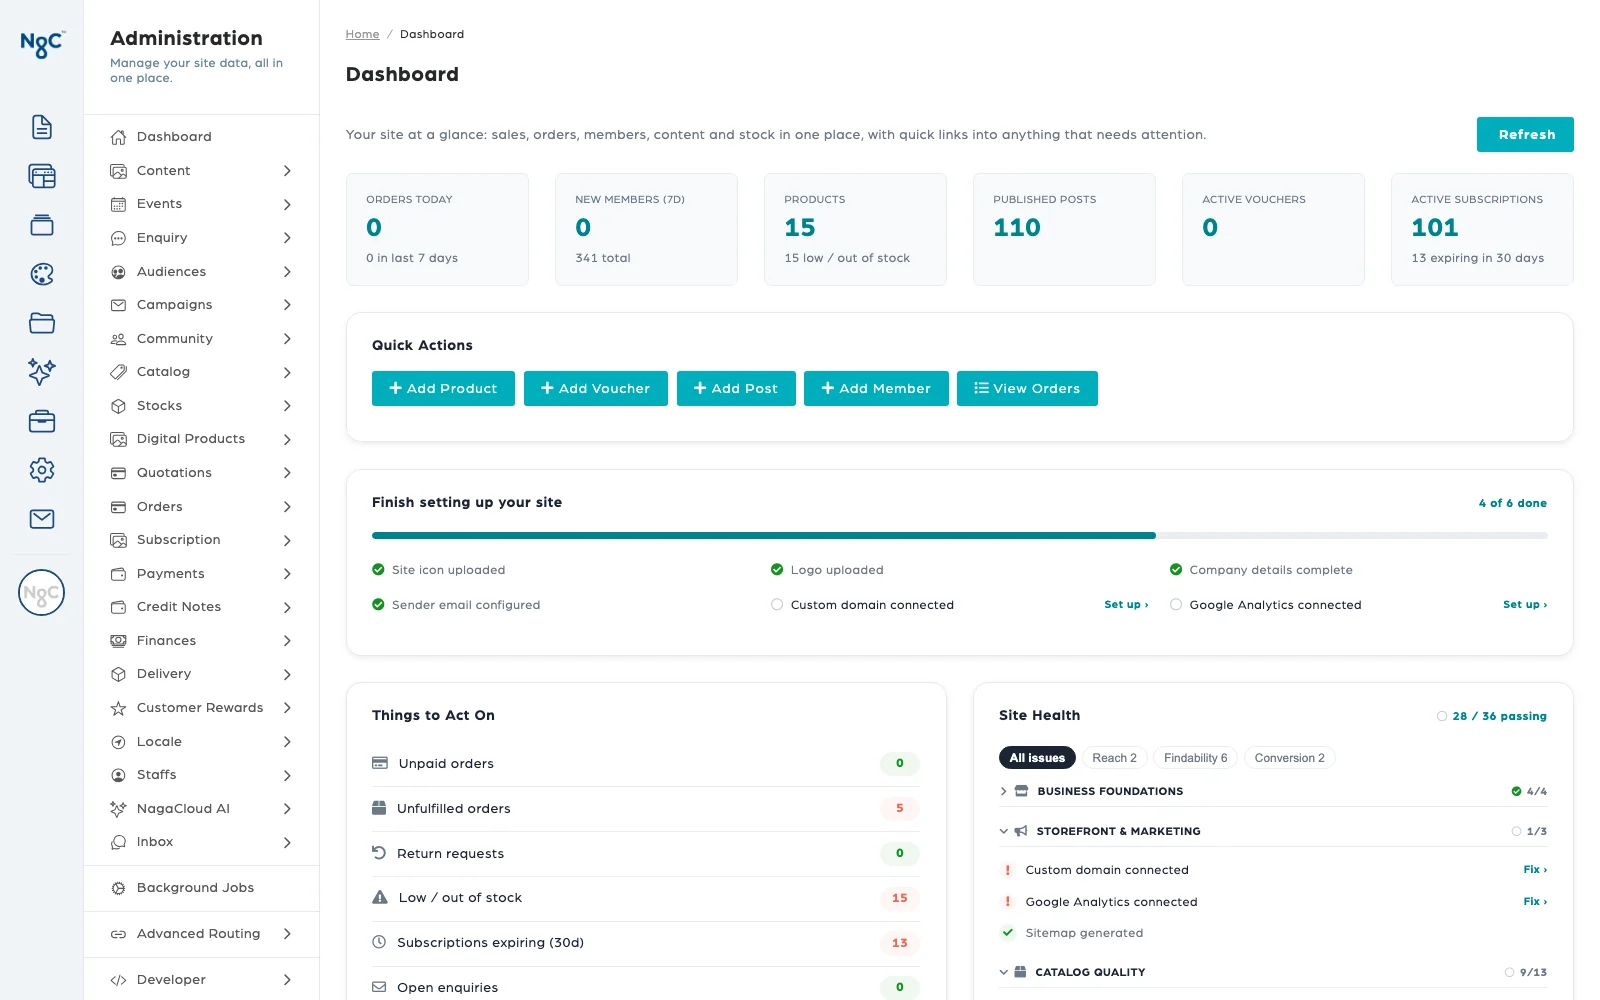This screenshot has height=1000, width=1600.
Task: Click the round NgC avatar in left rail
Action: pyautogui.click(x=42, y=593)
